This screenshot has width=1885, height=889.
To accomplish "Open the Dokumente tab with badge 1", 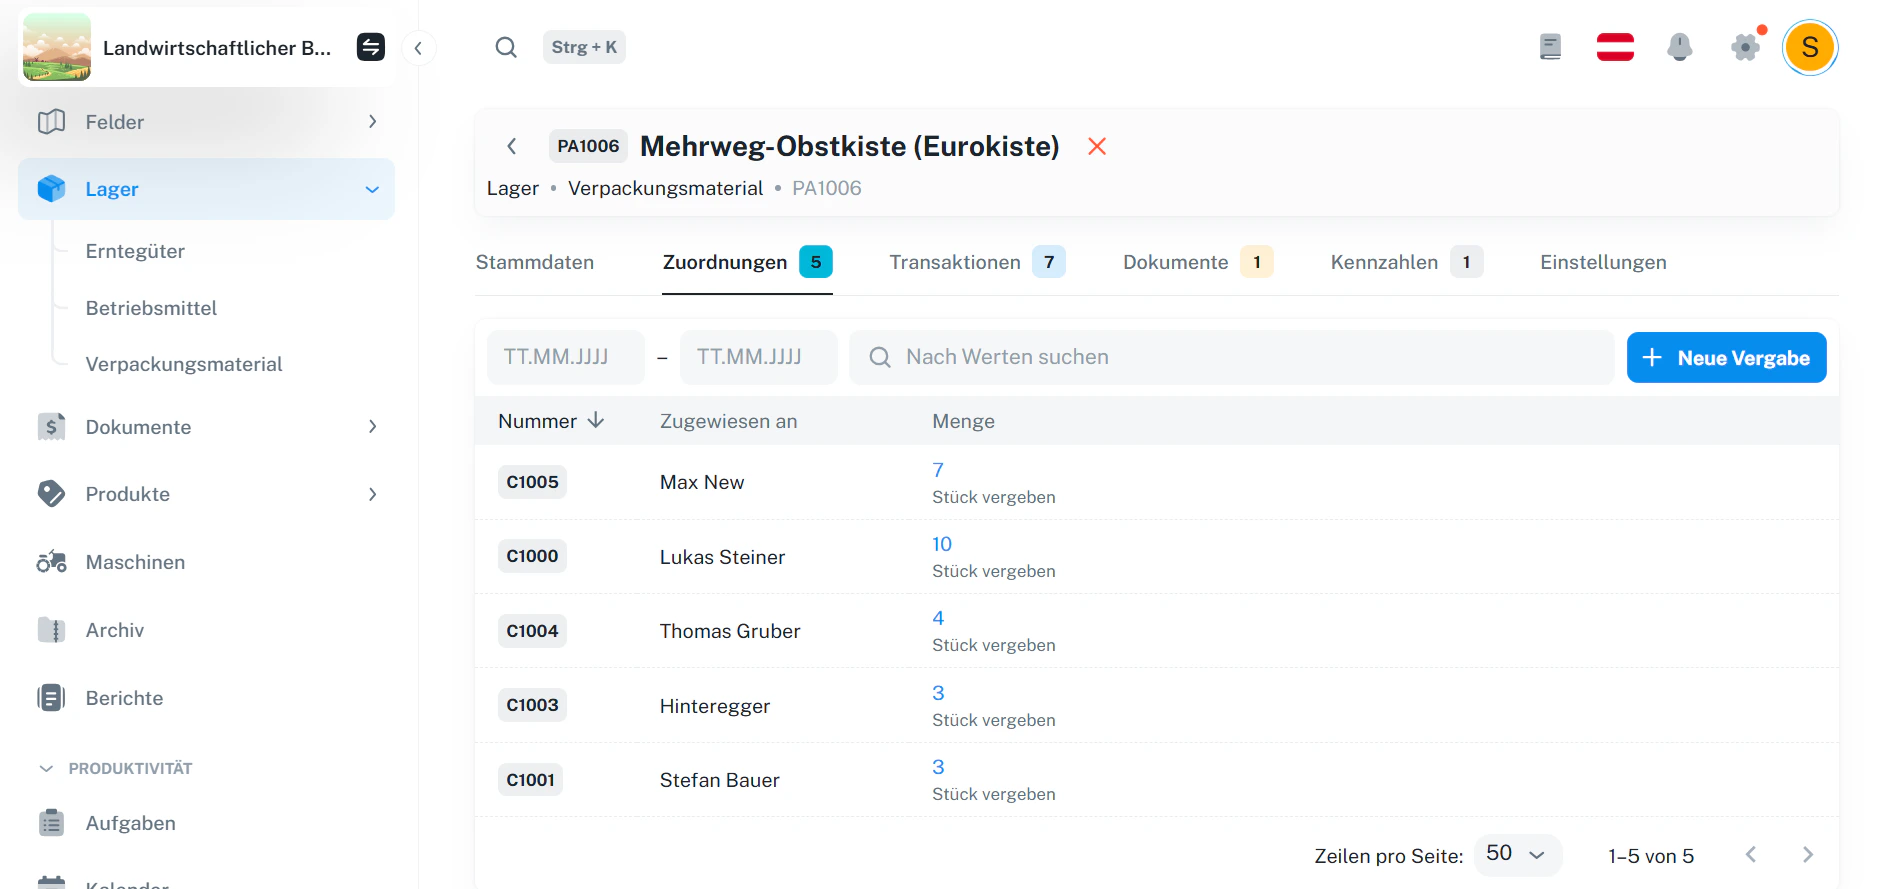I will [1198, 262].
